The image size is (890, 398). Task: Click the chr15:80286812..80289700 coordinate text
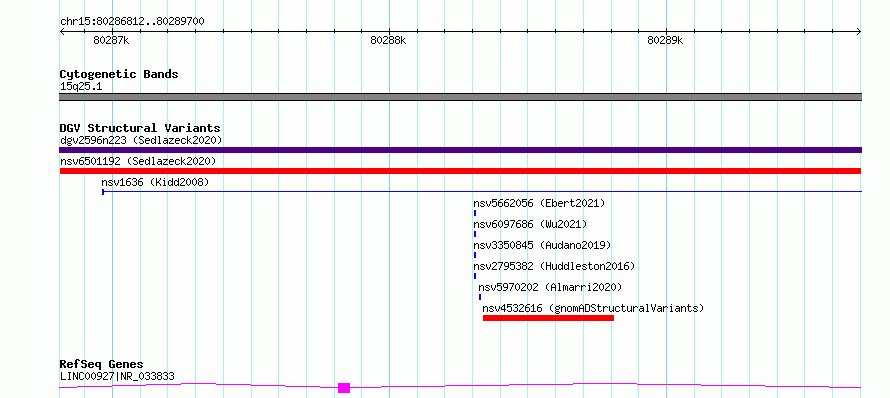point(132,21)
